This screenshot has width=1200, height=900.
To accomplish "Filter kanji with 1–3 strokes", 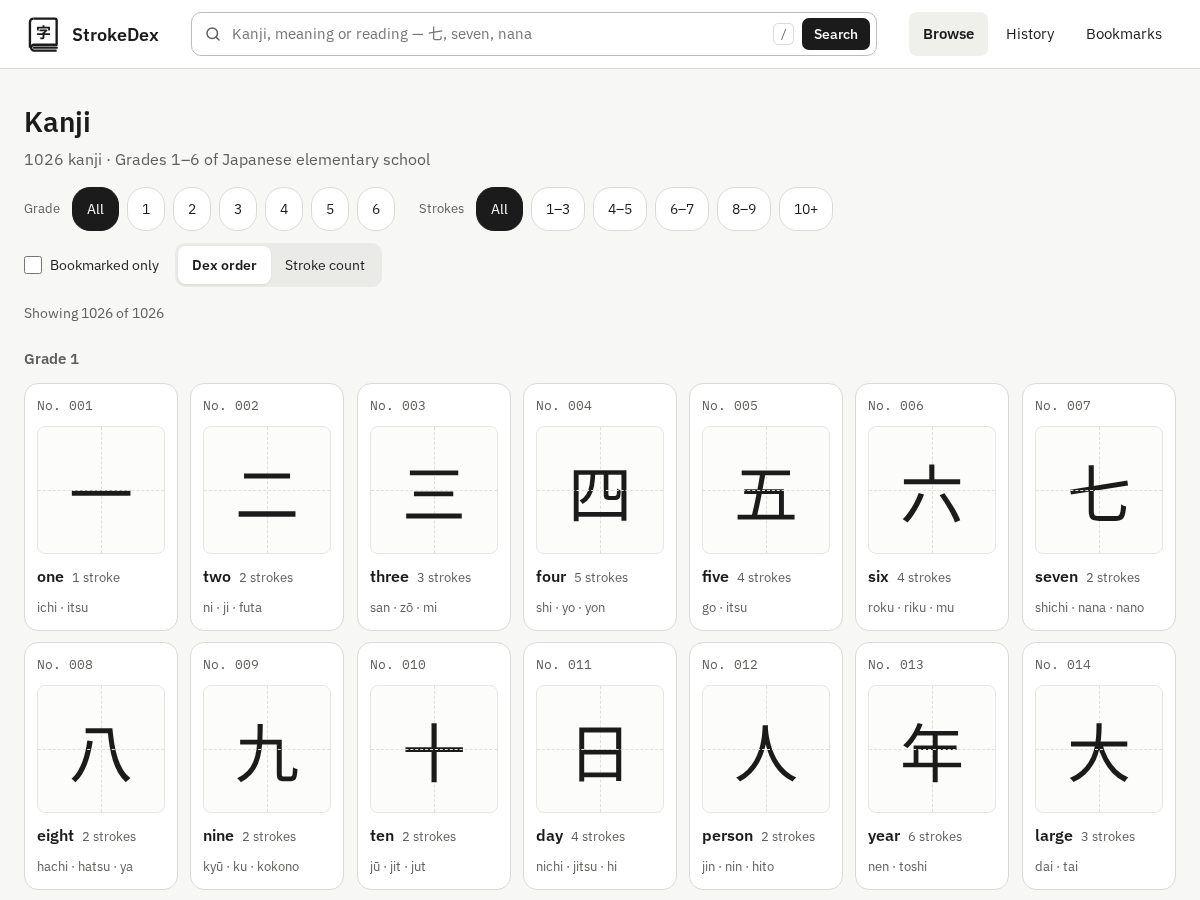I will point(558,209).
